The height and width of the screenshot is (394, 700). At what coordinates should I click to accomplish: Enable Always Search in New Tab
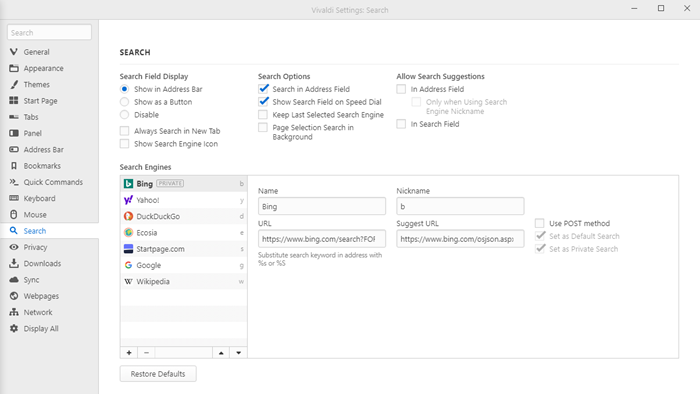pos(125,131)
